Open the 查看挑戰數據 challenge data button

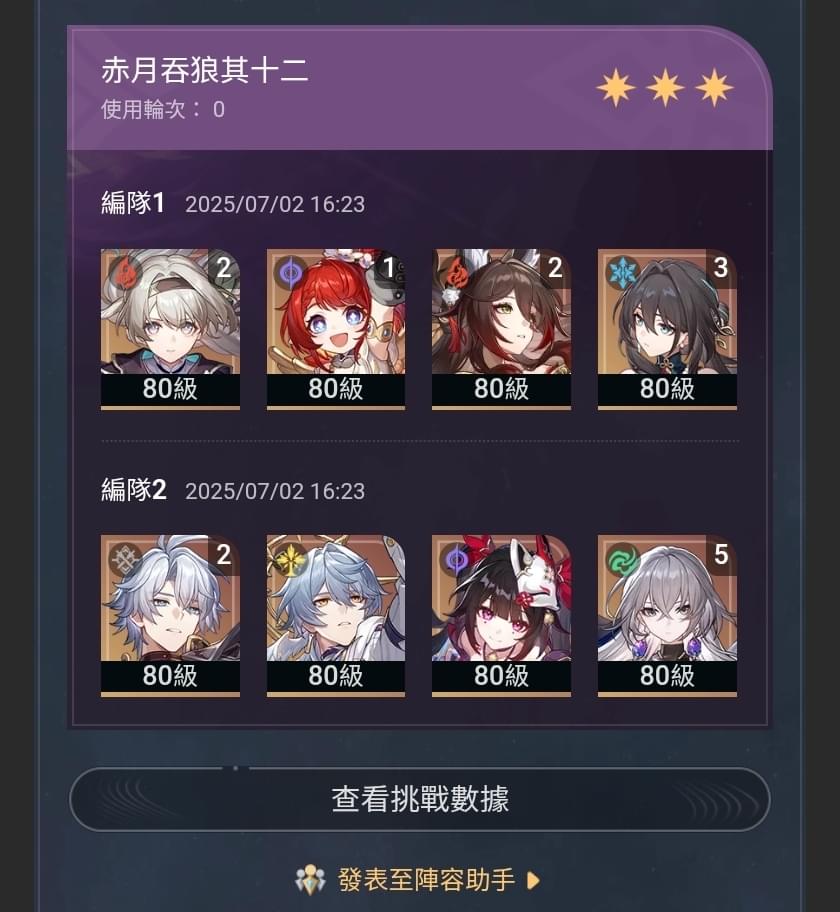[419, 799]
